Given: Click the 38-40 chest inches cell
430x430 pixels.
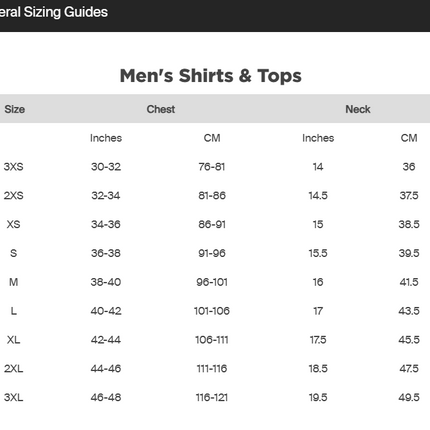Looking at the screenshot, I should click(x=106, y=282).
